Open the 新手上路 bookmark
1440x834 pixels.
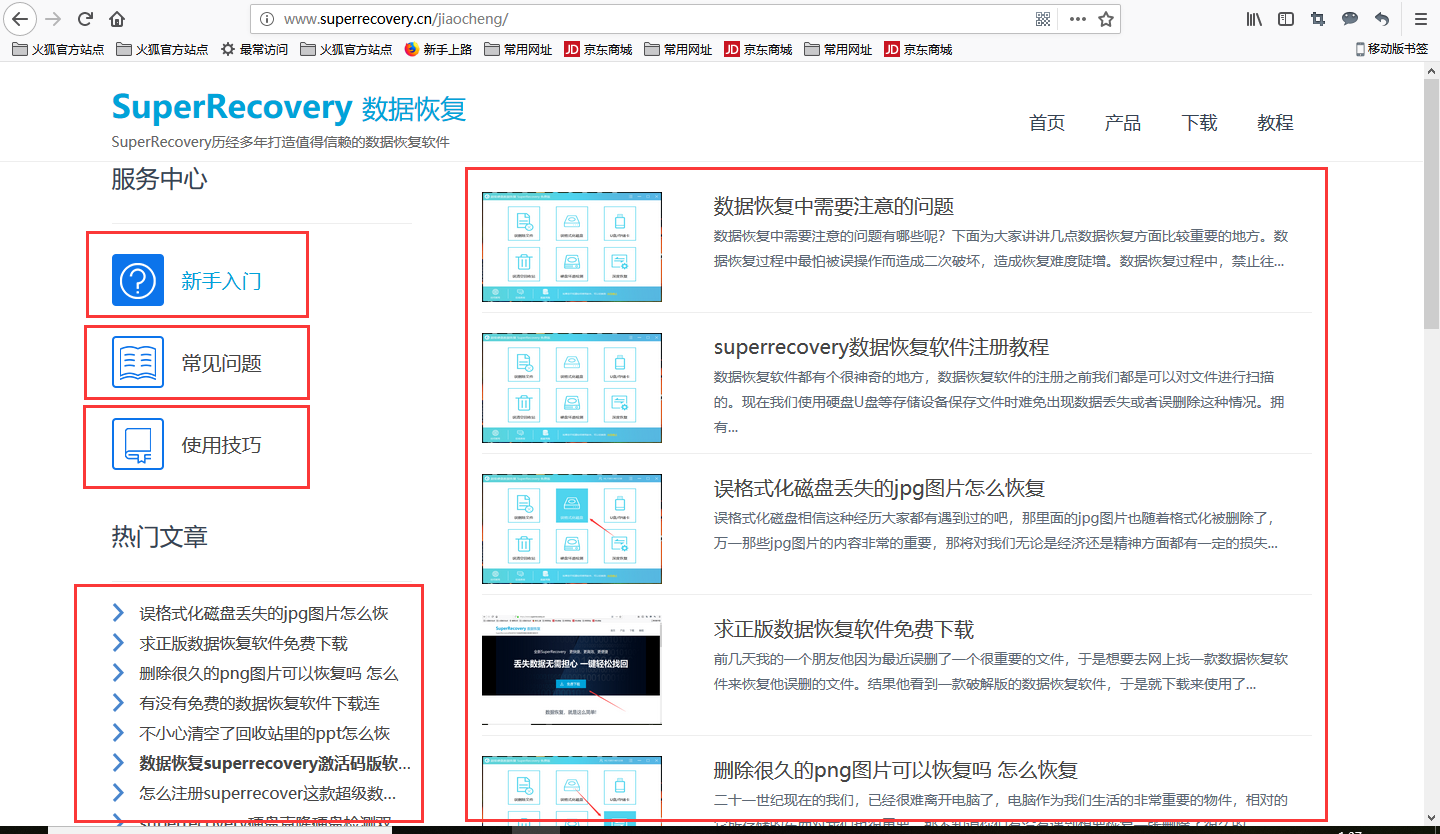[438, 49]
